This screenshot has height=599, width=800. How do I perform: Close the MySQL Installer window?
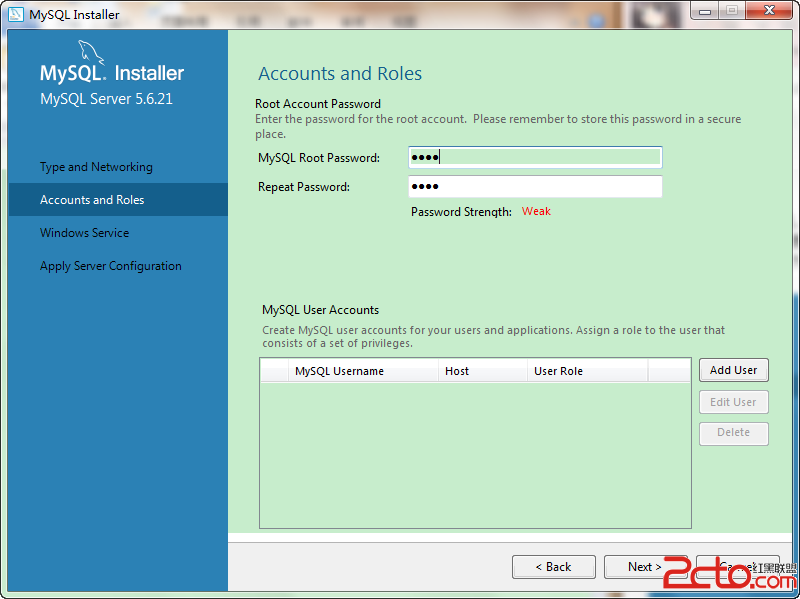[769, 11]
